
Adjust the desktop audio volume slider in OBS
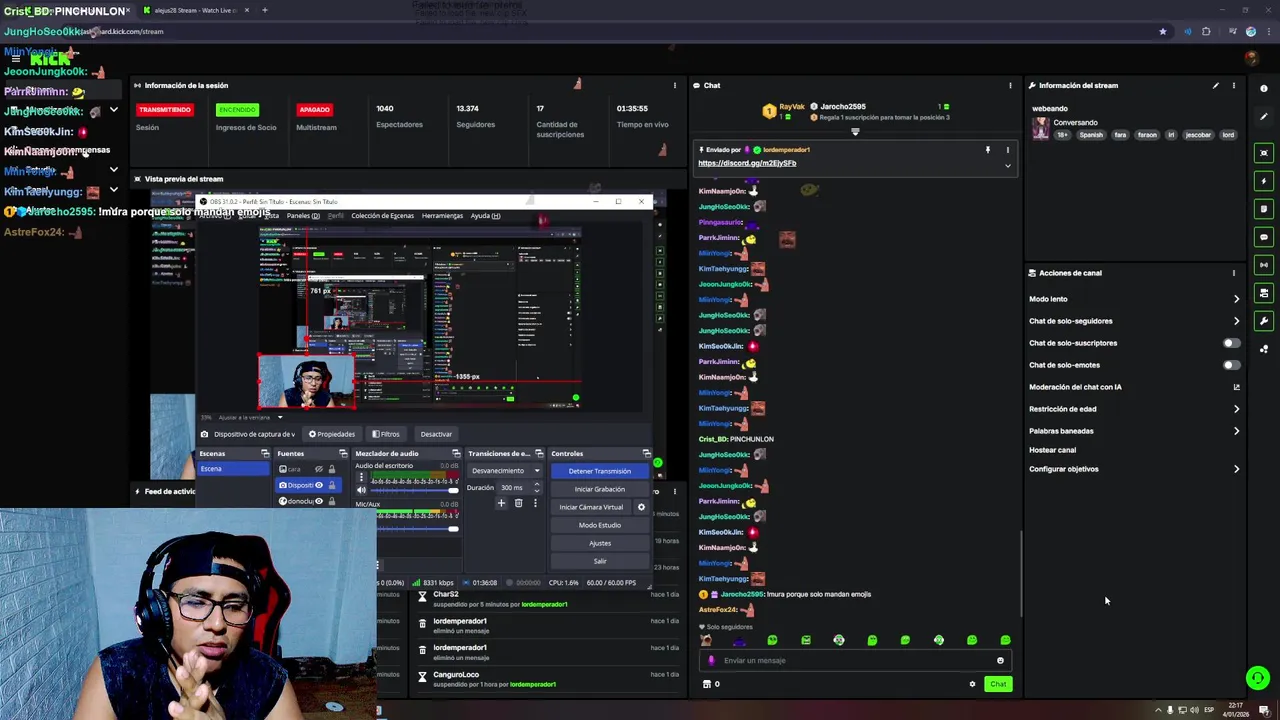[x=415, y=490]
